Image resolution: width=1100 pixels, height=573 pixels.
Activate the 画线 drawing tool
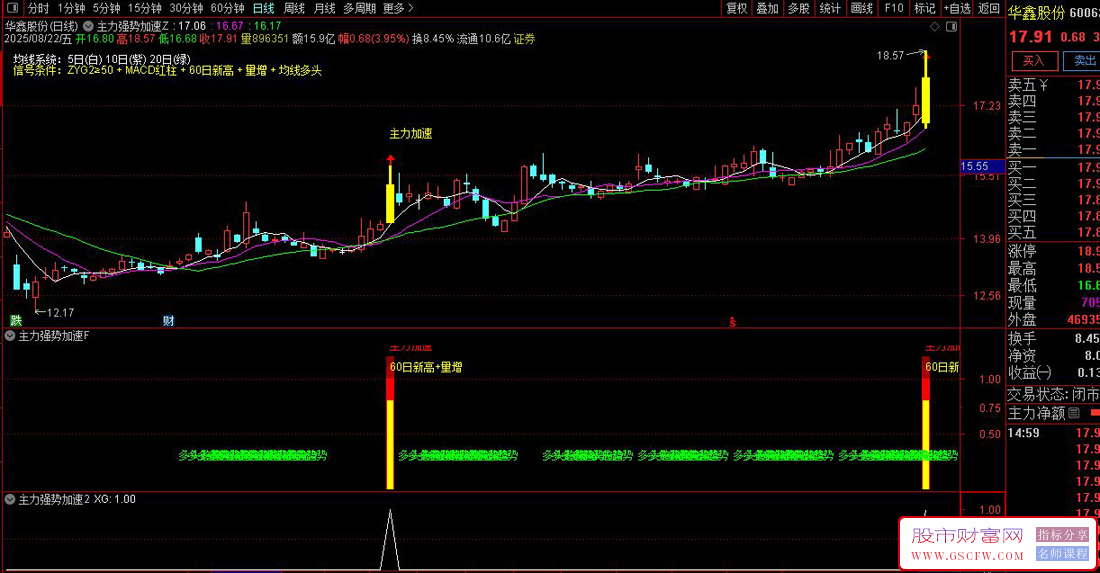(x=861, y=8)
